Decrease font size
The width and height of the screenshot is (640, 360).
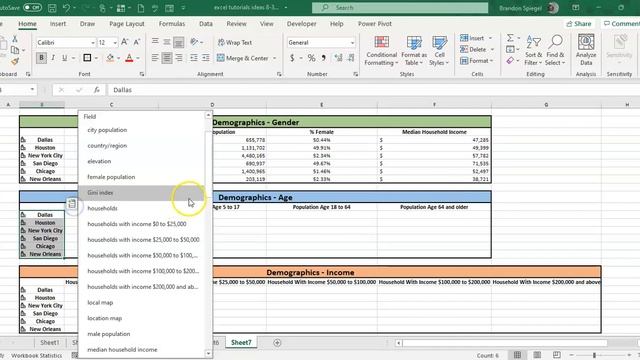[x=137, y=42]
